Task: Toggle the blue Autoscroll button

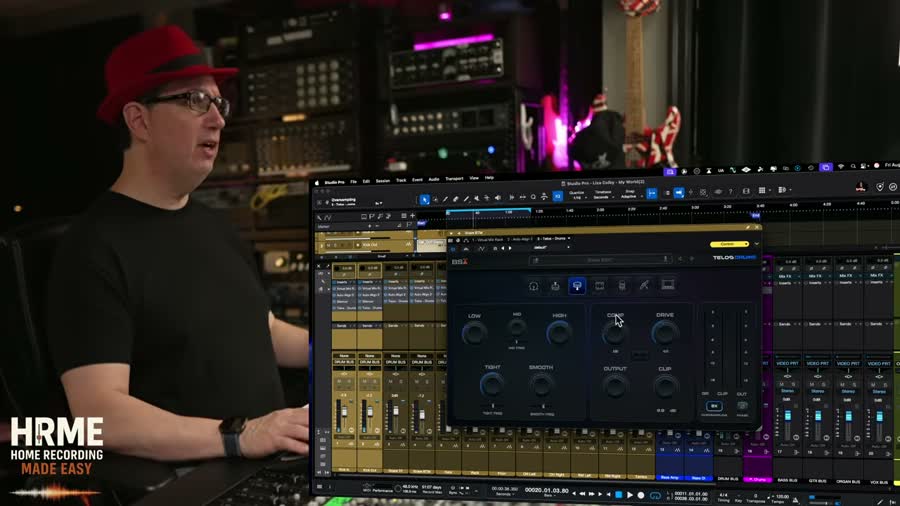Action: click(679, 193)
